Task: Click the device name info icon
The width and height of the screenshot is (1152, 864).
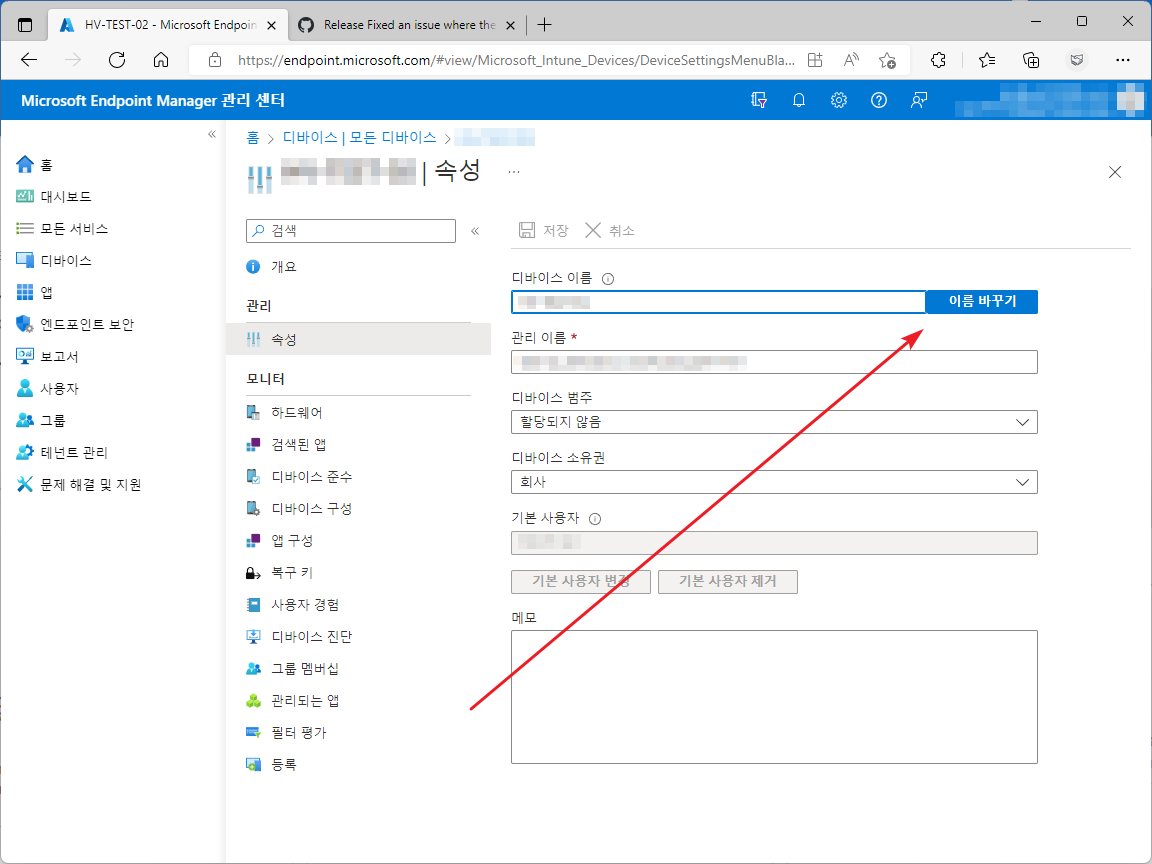Action: (x=608, y=278)
